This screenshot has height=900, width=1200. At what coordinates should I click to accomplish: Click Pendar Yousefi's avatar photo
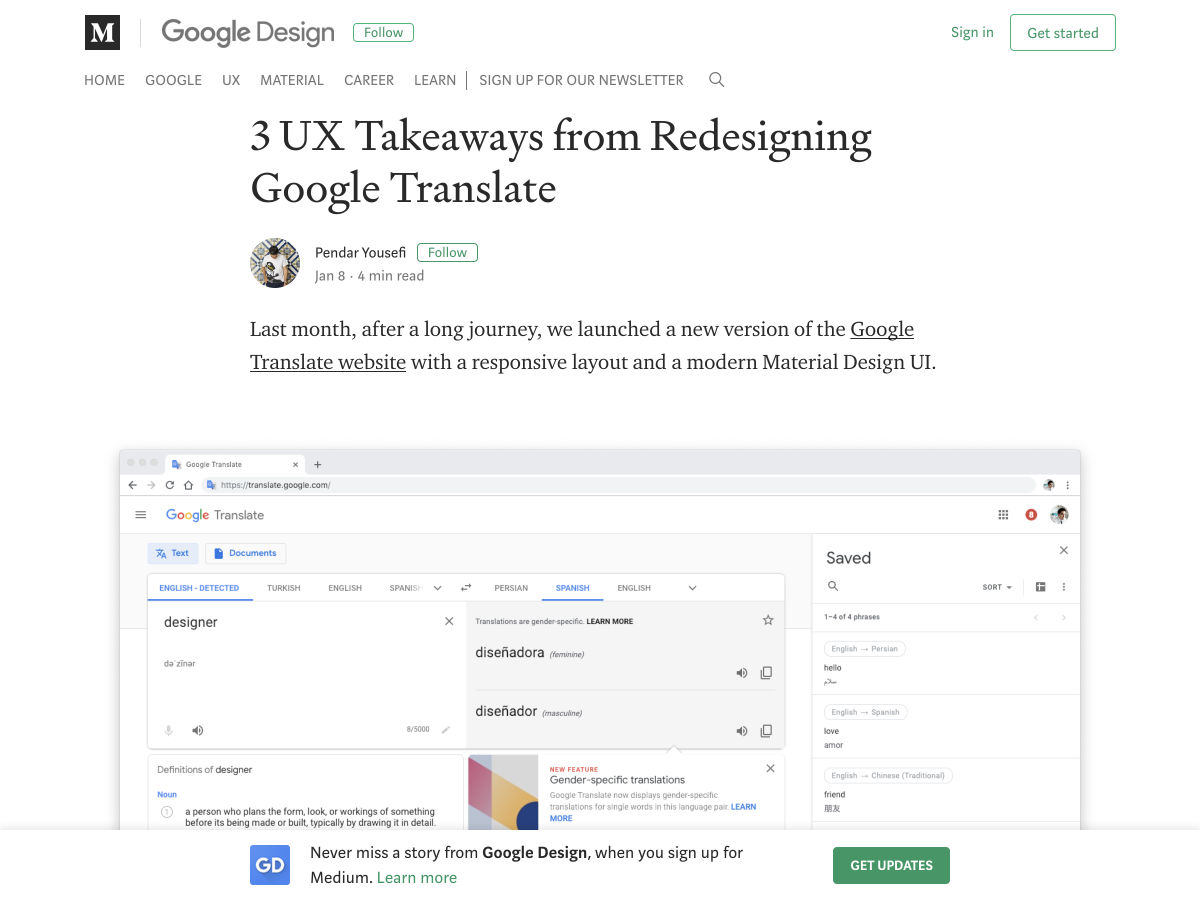click(x=275, y=263)
